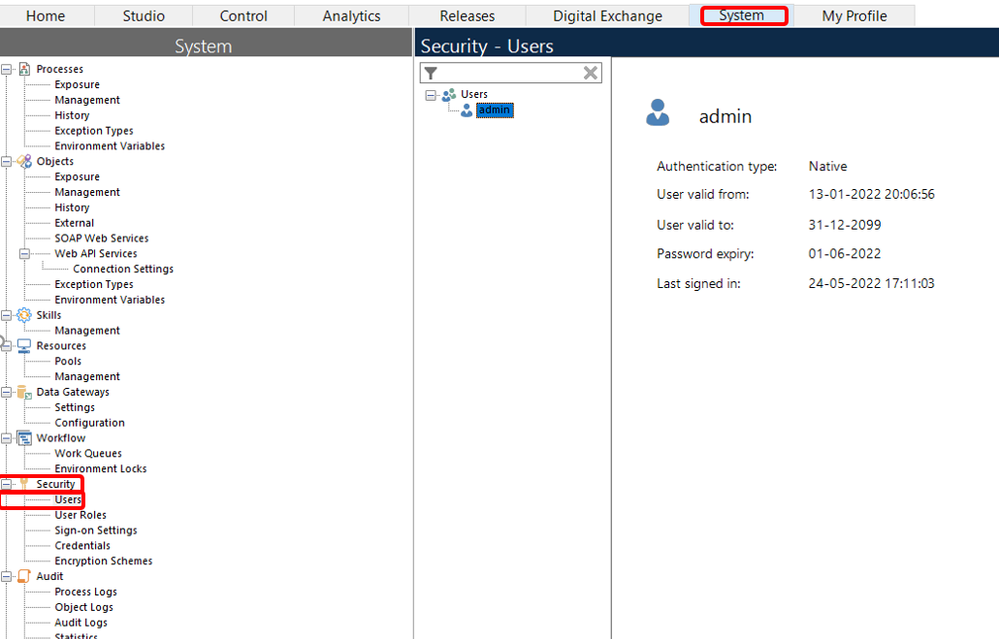Click the Skills gear icon
Screen dimensions: 999x639
tap(24, 315)
